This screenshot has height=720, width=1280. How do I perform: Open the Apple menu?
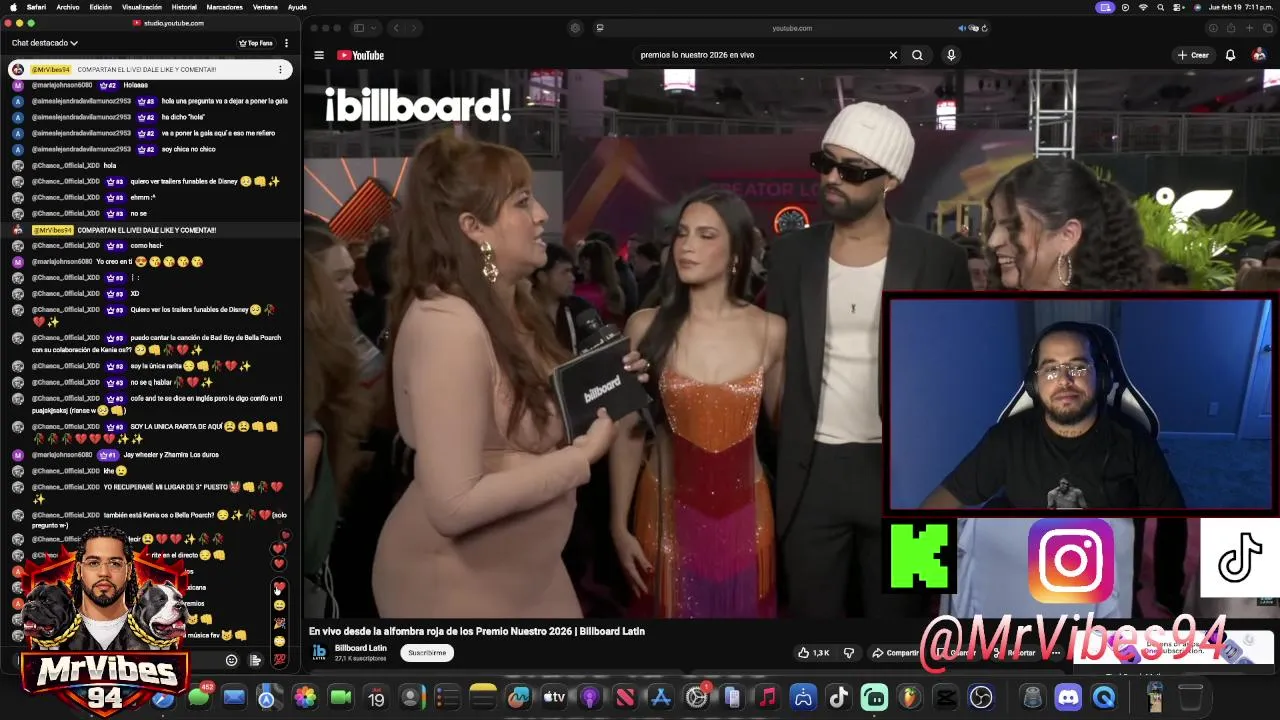[x=12, y=7]
